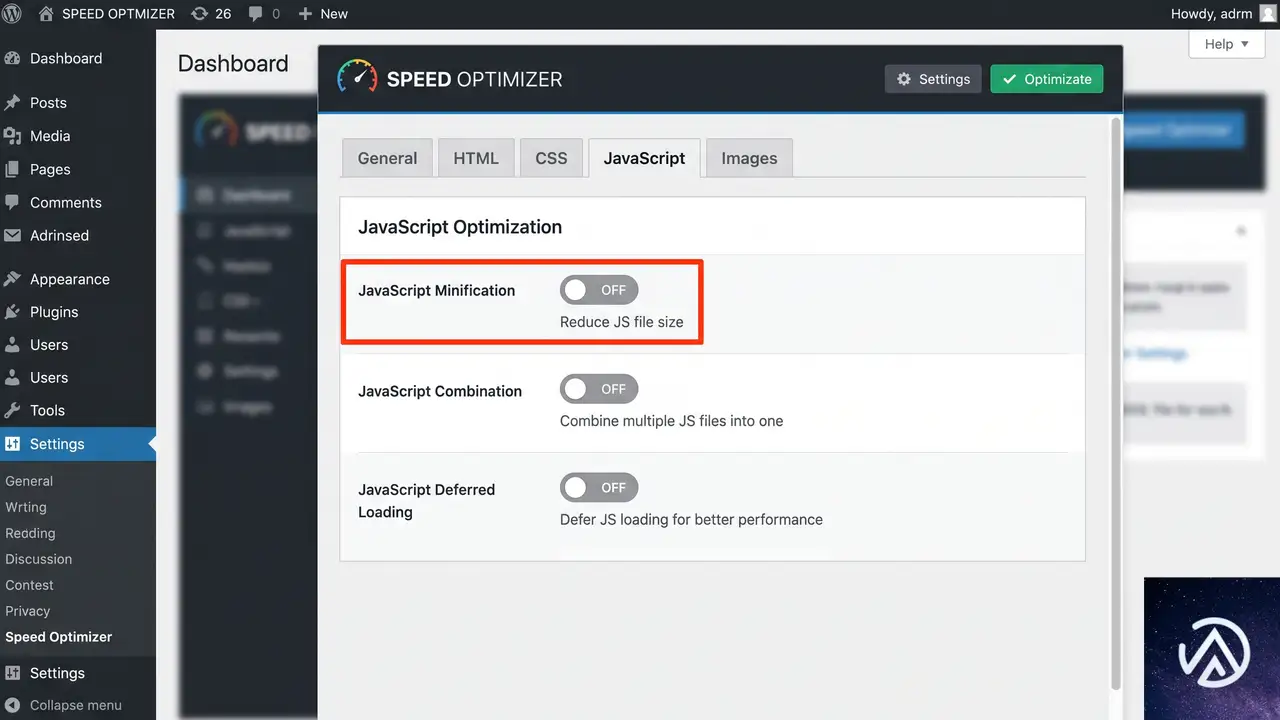1280x720 pixels.
Task: Enable the JavaScript Deferred Loading toggle
Action: [599, 487]
